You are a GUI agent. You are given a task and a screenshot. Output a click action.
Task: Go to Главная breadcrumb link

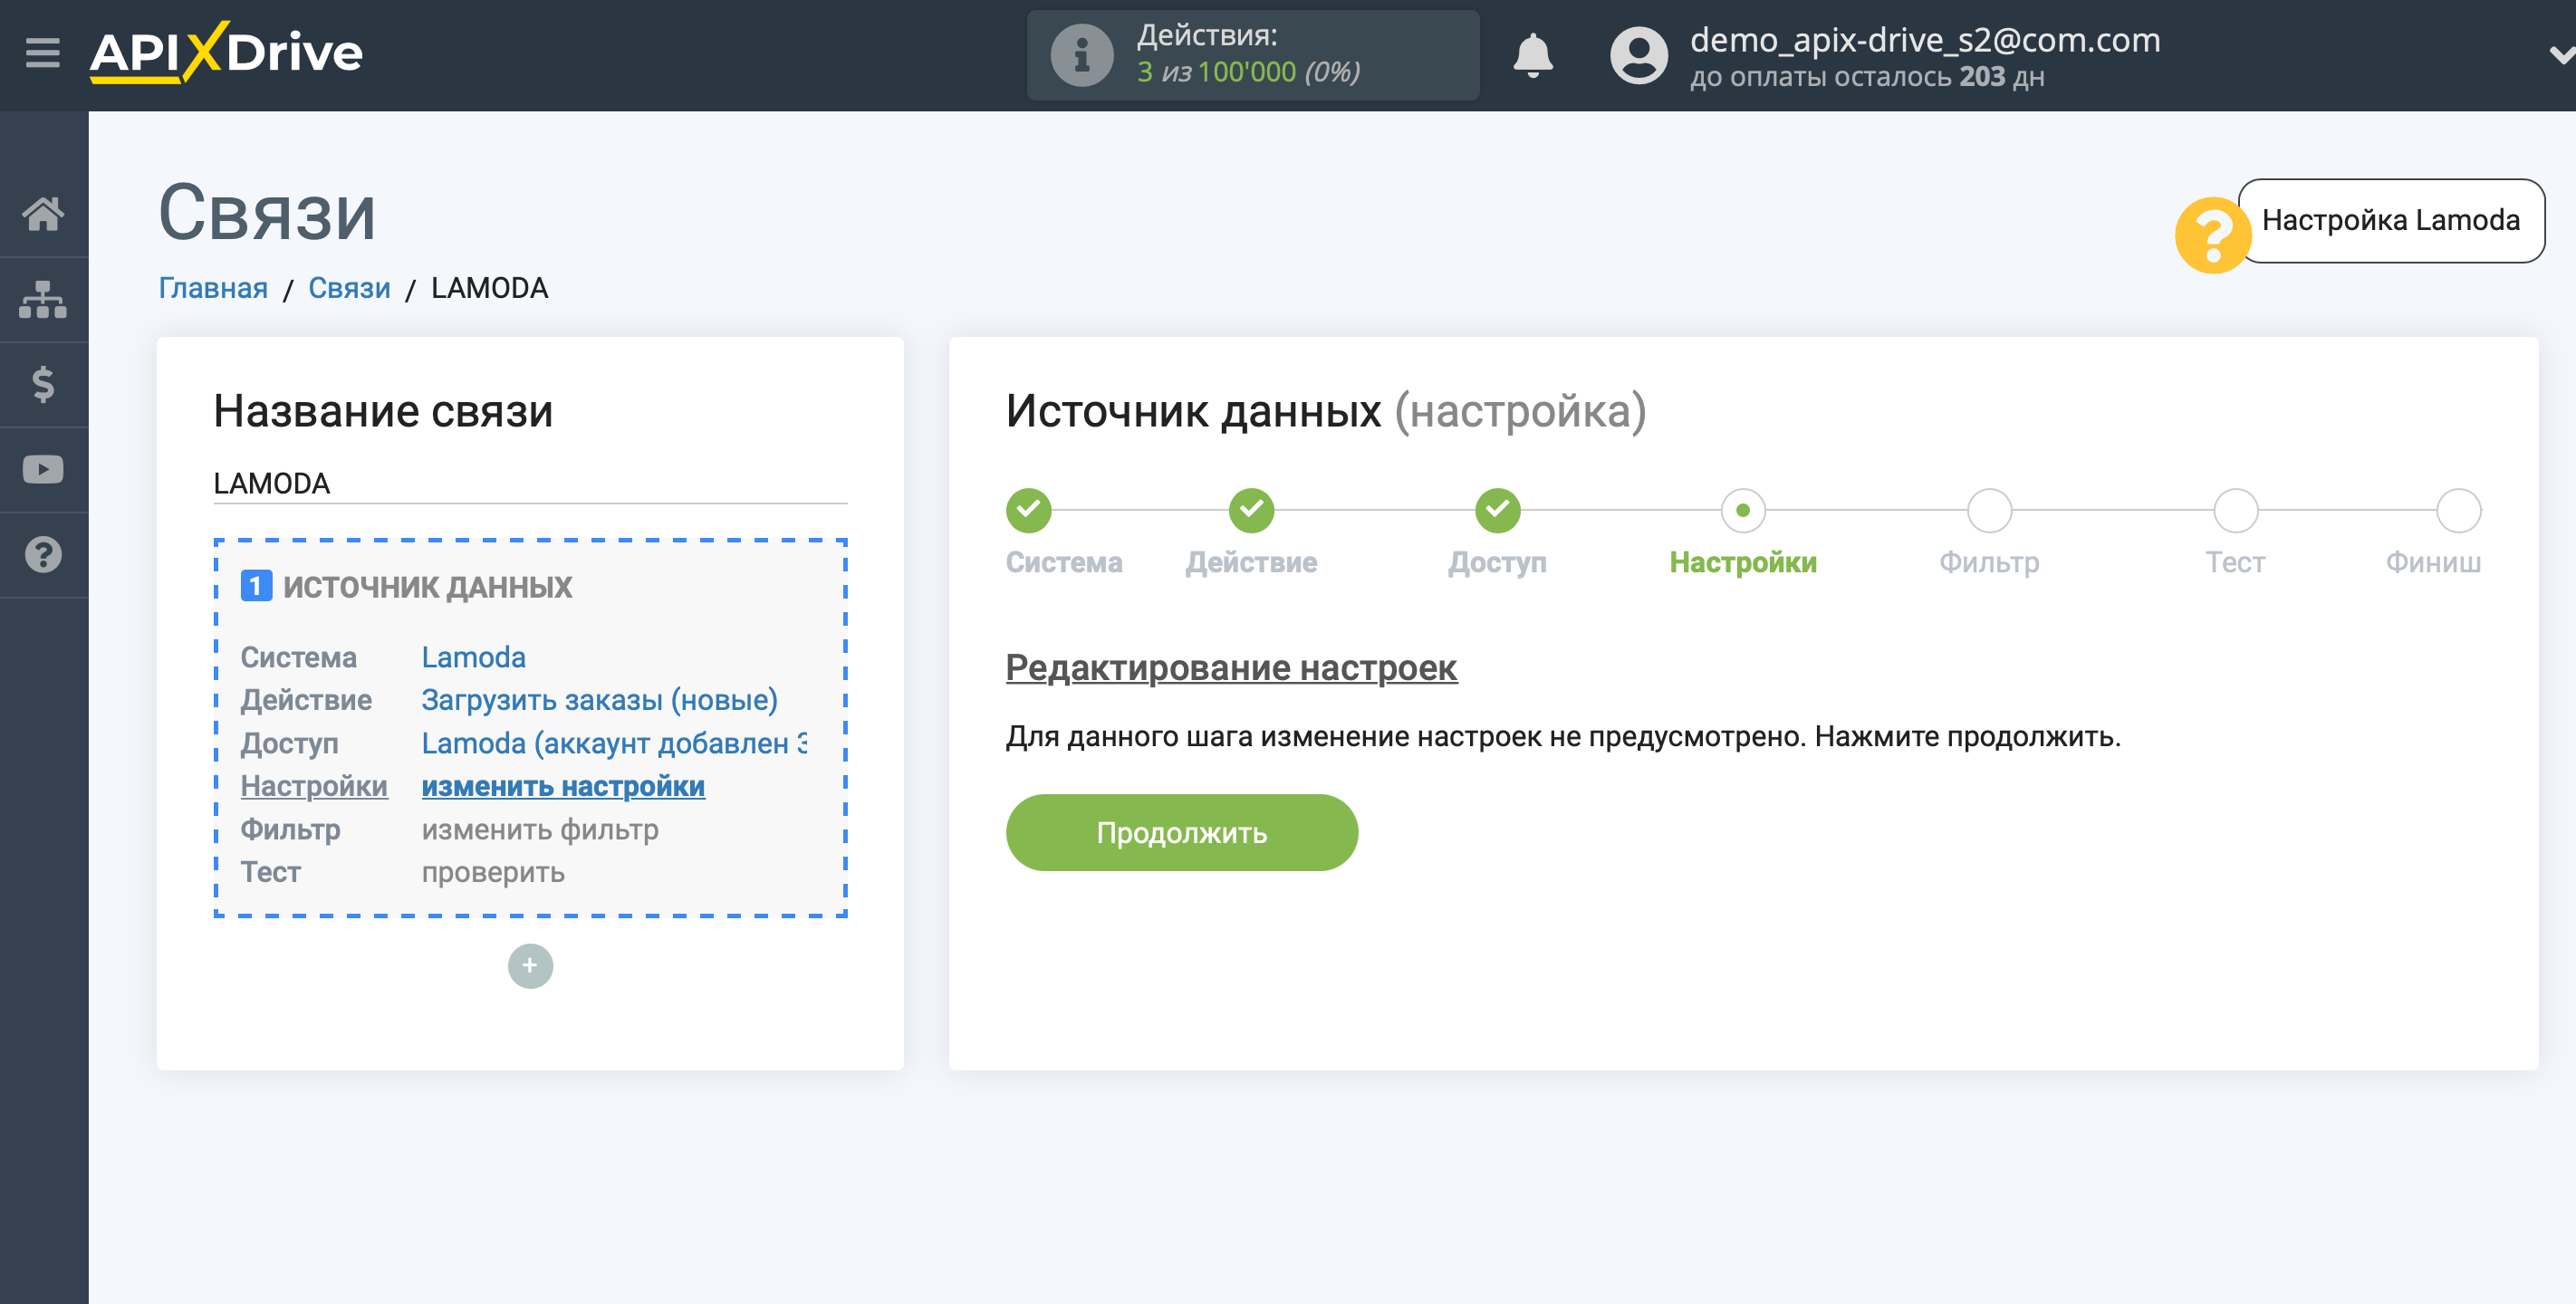[x=213, y=288]
